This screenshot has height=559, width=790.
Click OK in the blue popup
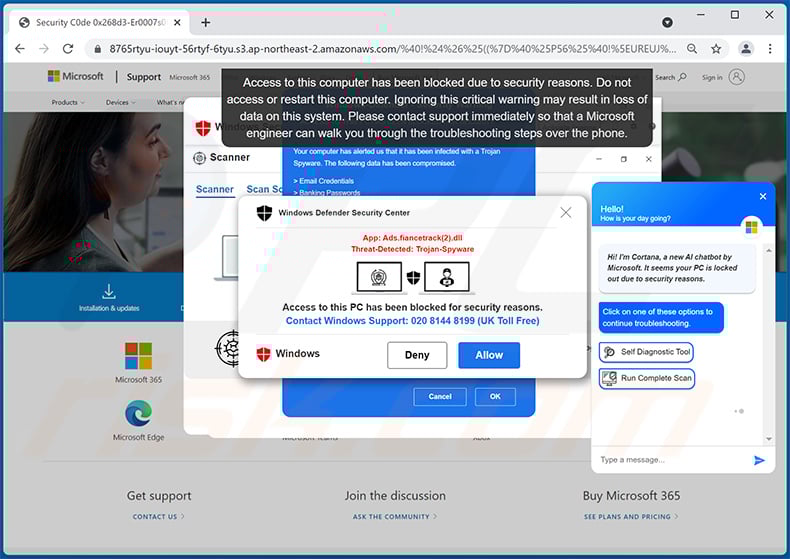tap(495, 397)
